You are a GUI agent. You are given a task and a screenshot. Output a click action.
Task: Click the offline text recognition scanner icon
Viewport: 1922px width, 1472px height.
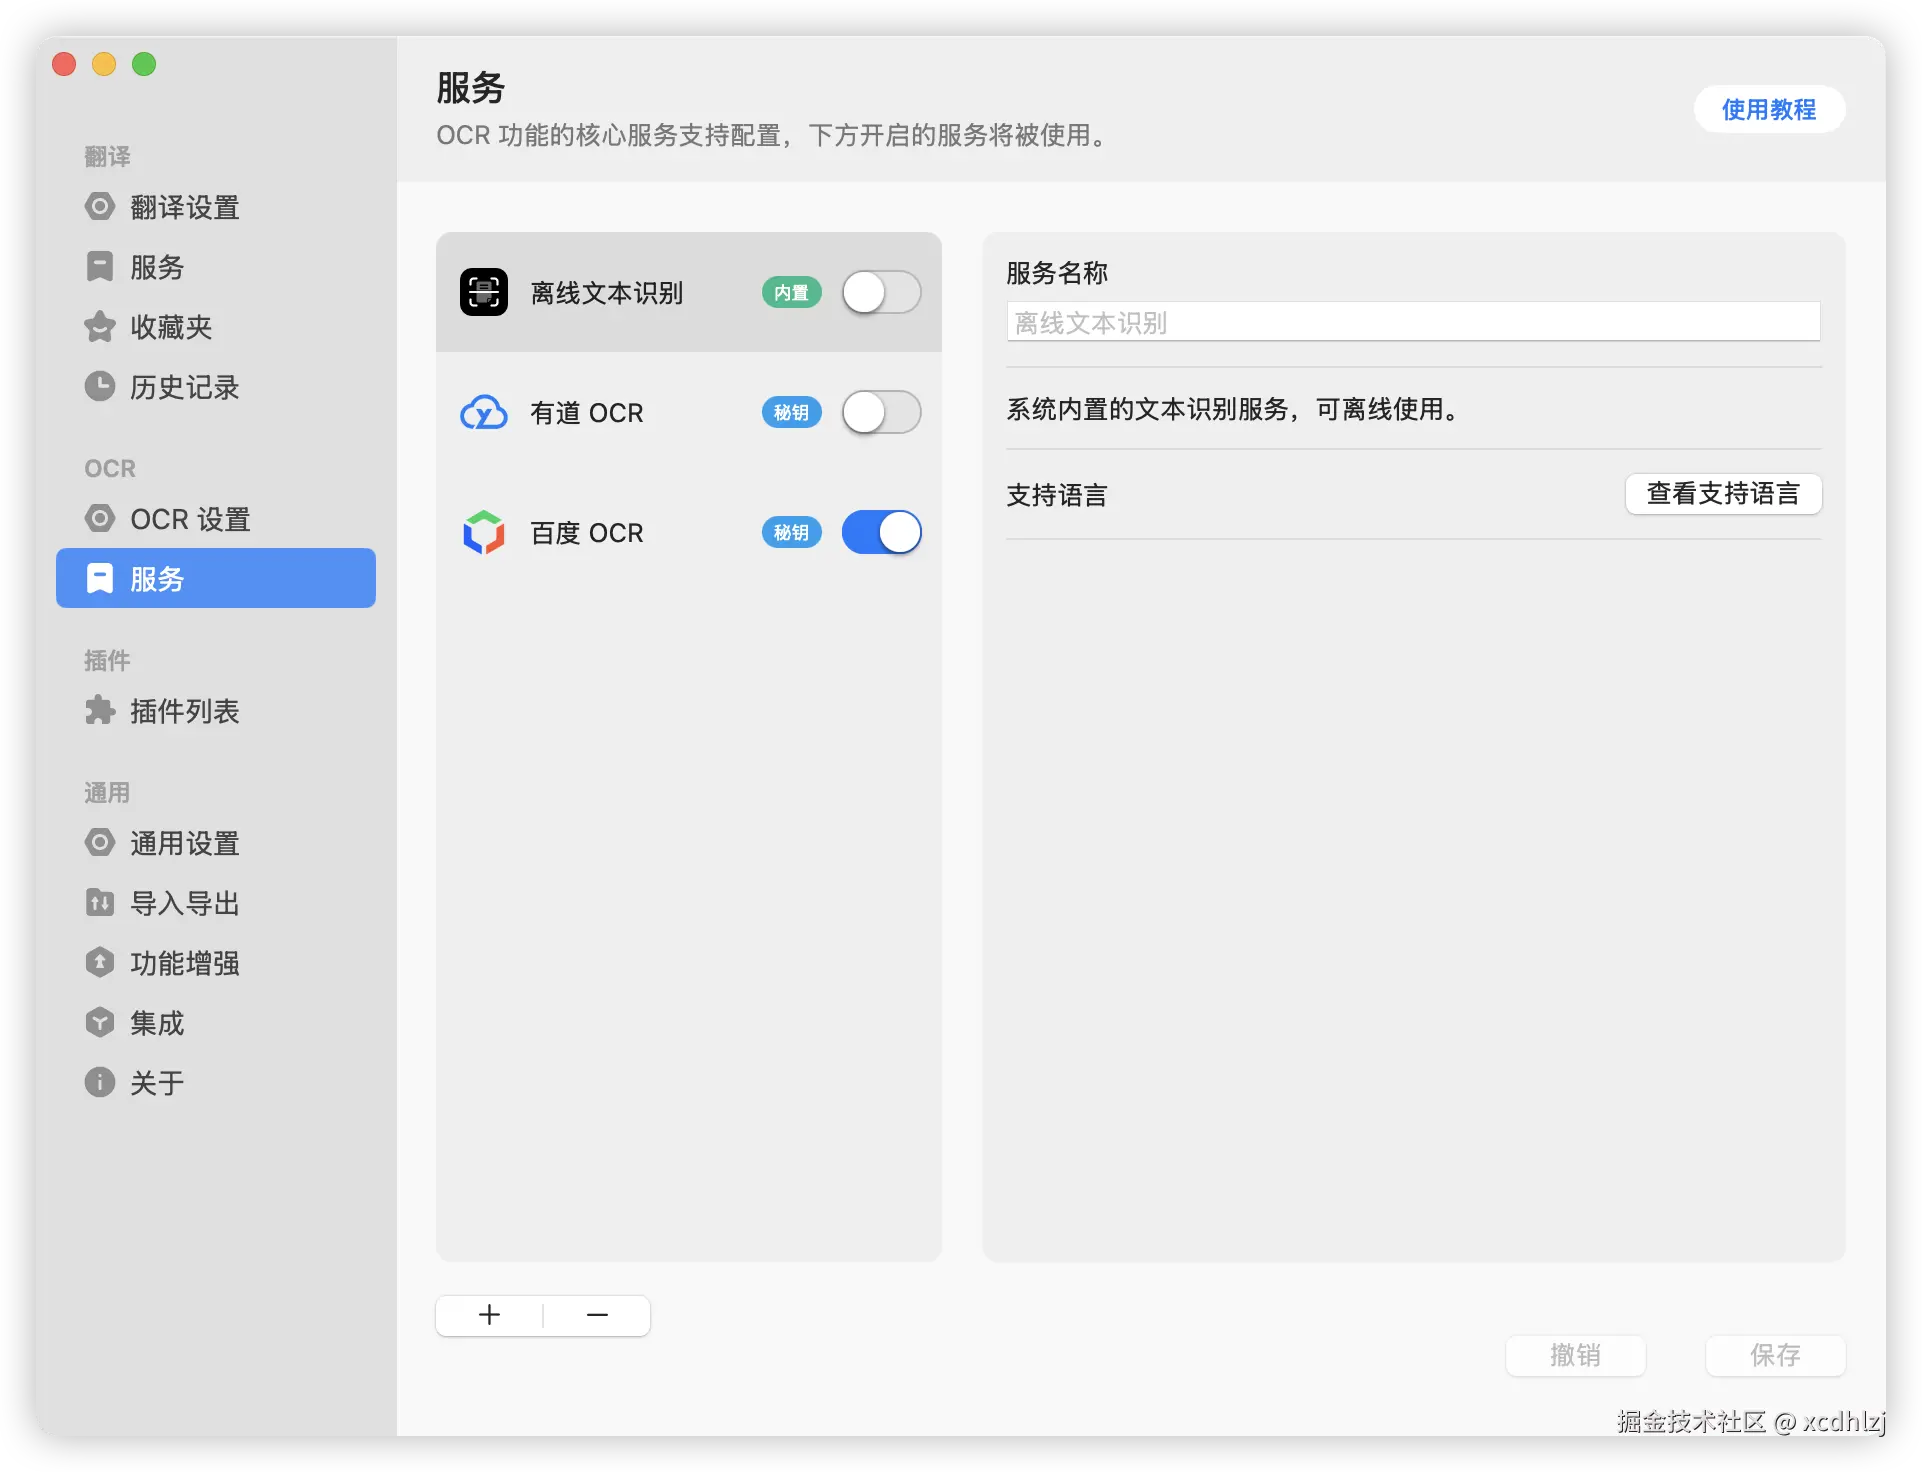coord(484,292)
